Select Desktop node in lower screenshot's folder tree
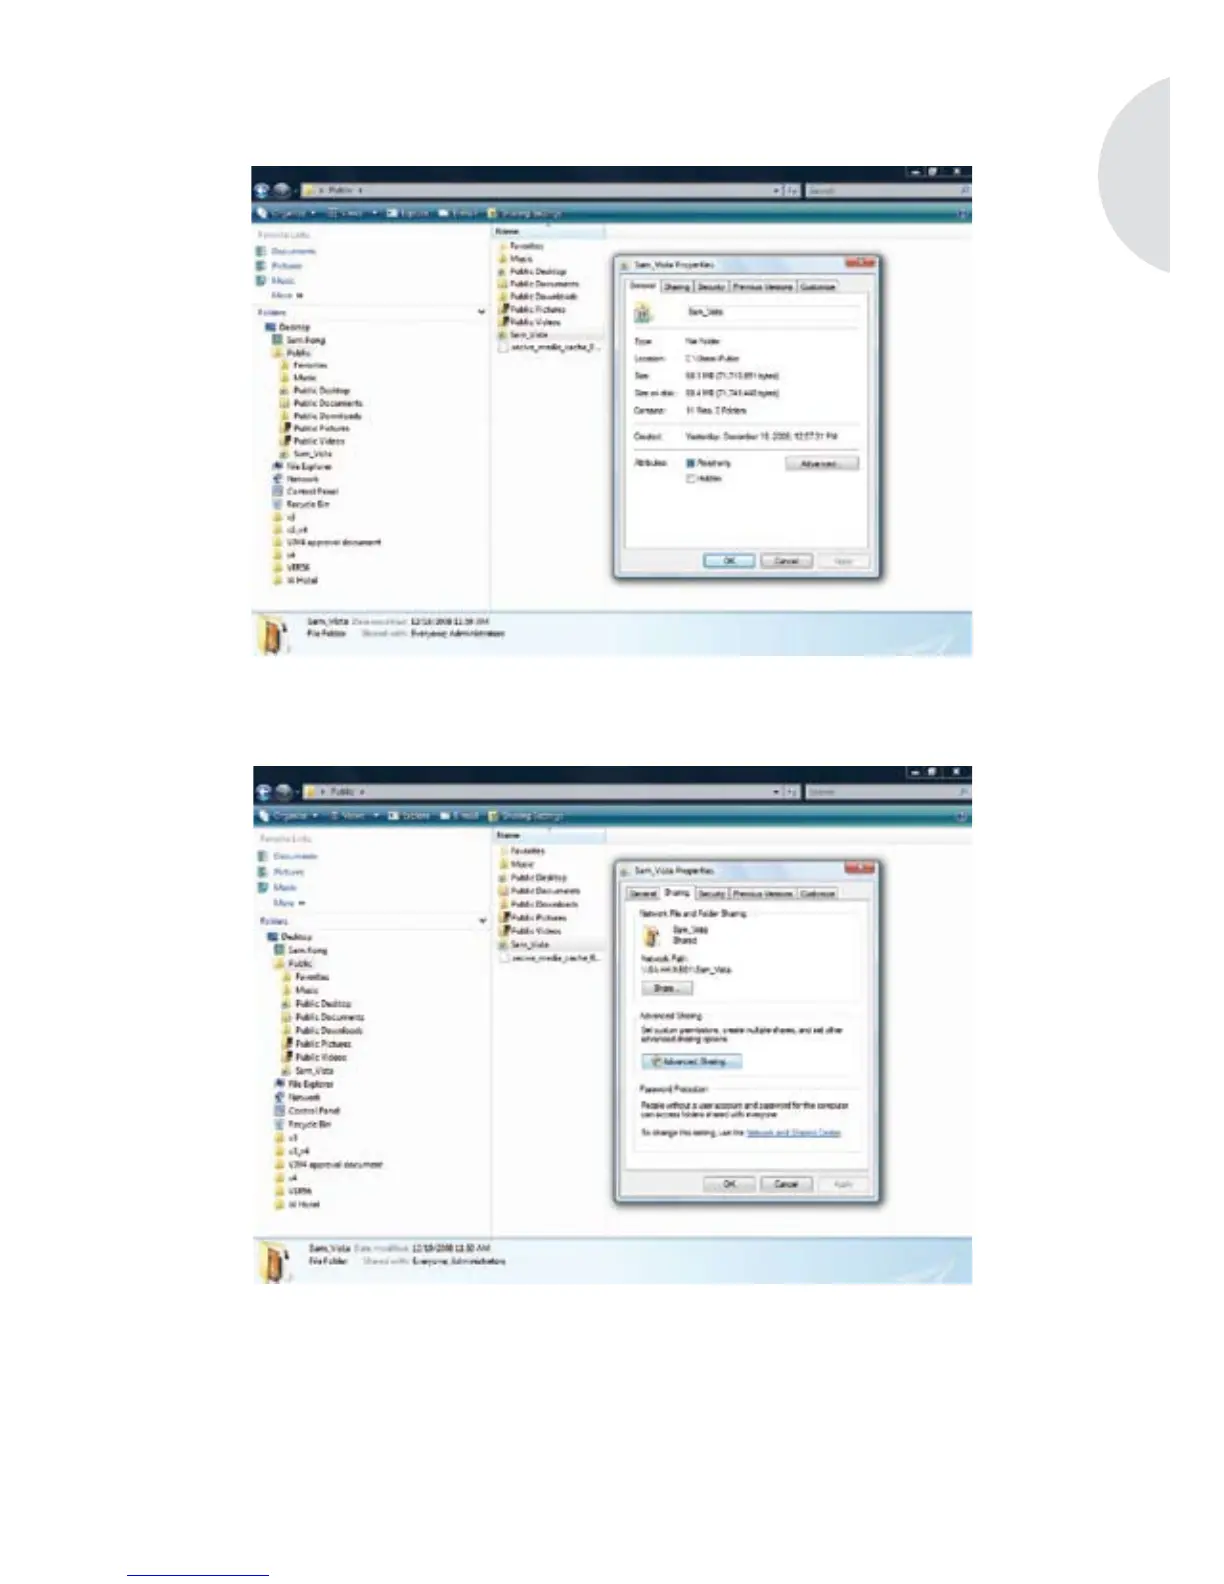 (296, 937)
